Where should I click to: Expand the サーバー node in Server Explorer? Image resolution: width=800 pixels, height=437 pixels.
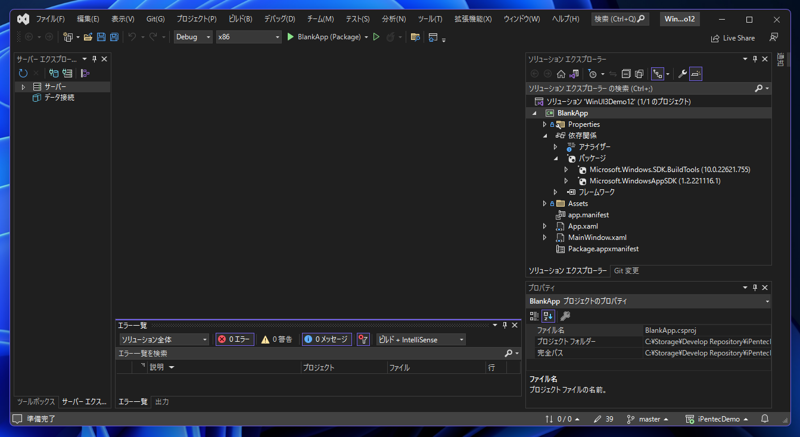(x=23, y=87)
